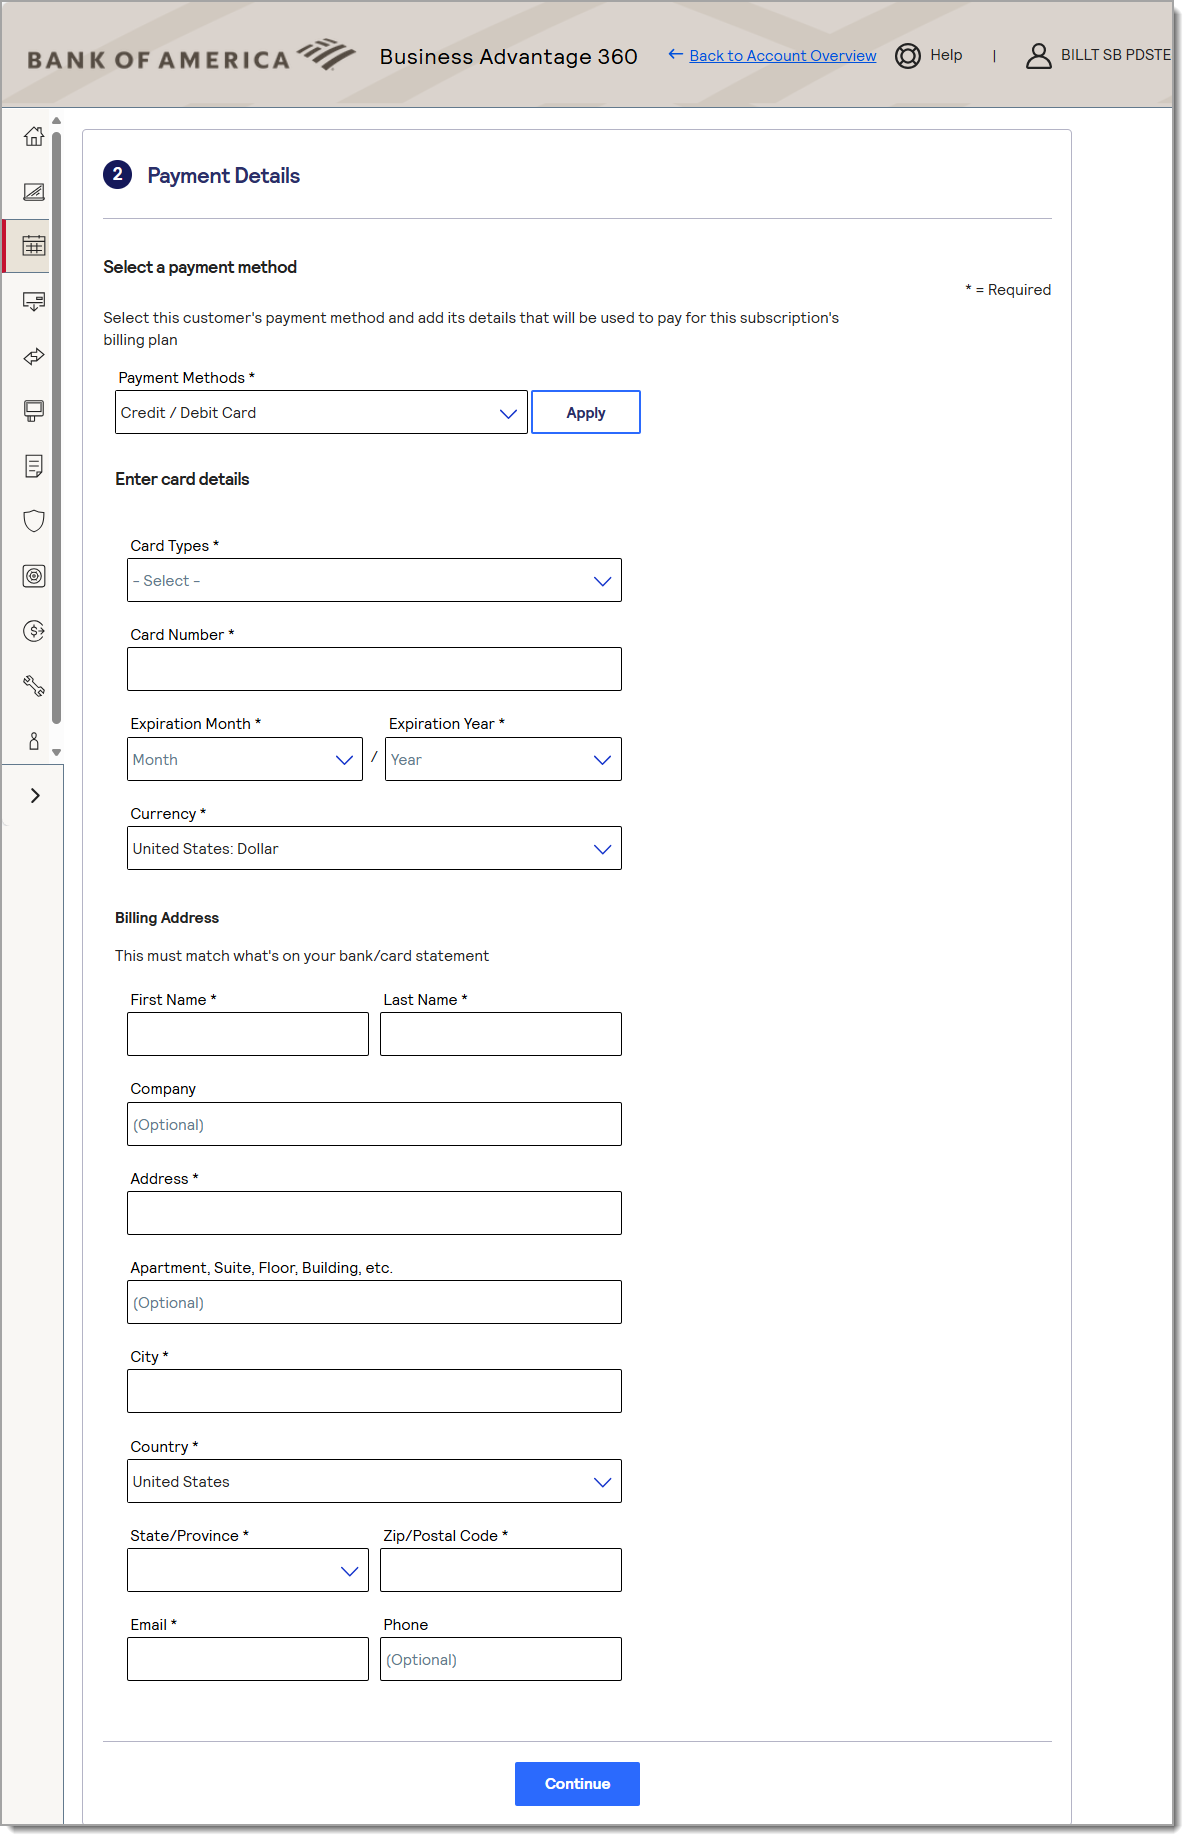Click back arrow beside Account Overview
Viewport: 1189px width, 1841px height.
pyautogui.click(x=676, y=55)
